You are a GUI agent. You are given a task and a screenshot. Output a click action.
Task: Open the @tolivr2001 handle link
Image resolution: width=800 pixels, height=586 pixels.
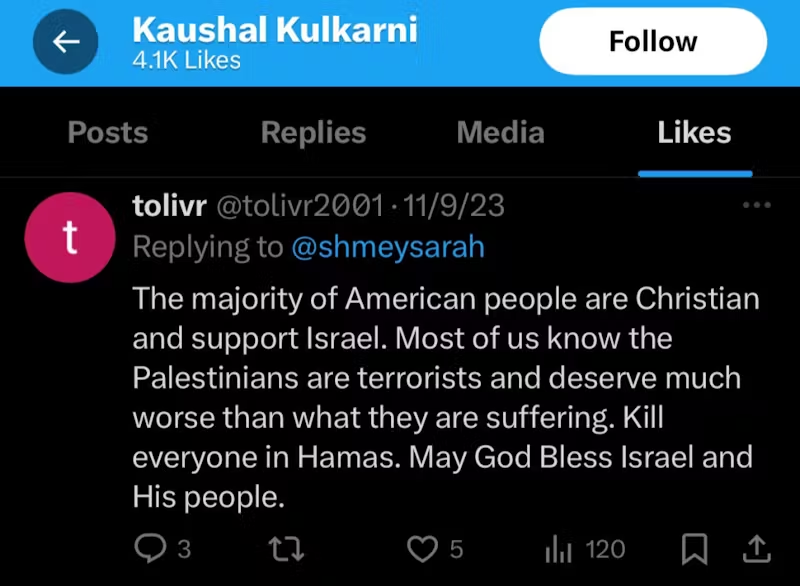click(x=300, y=206)
